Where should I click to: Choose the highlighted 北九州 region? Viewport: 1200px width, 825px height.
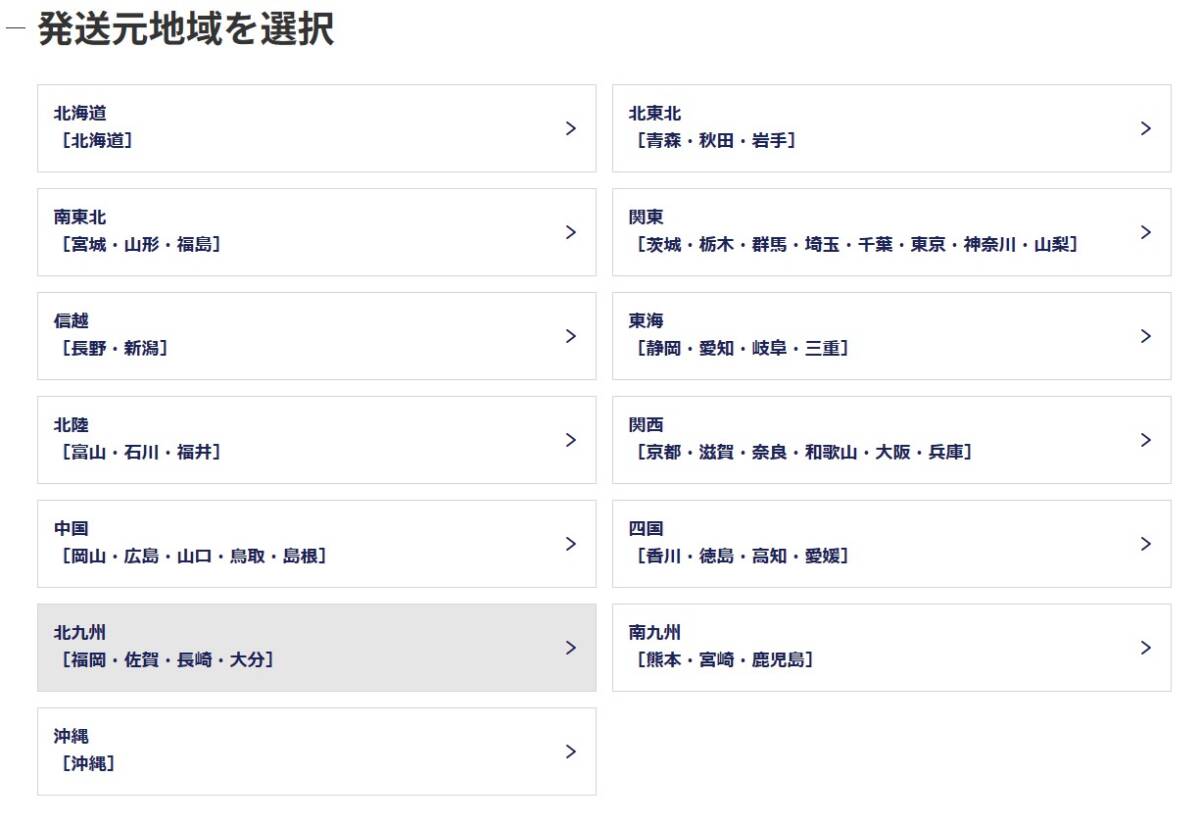pyautogui.click(x=316, y=647)
